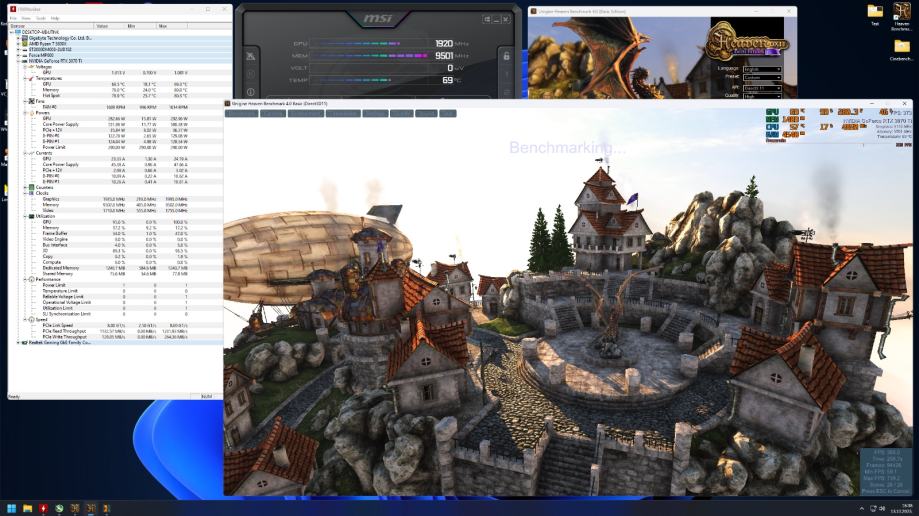919x516 pixels.
Task: Click the Voltages category icon
Action: [x=32, y=67]
